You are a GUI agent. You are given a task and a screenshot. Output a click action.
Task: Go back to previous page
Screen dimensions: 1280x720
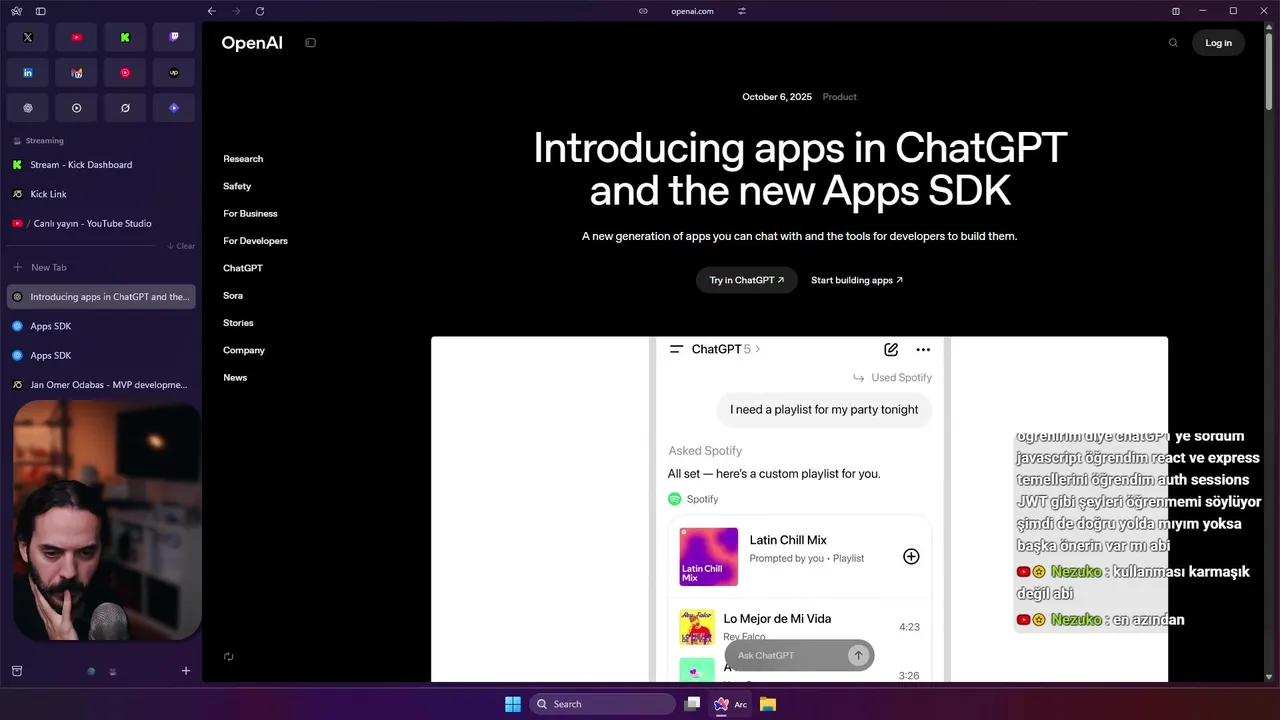coord(211,11)
